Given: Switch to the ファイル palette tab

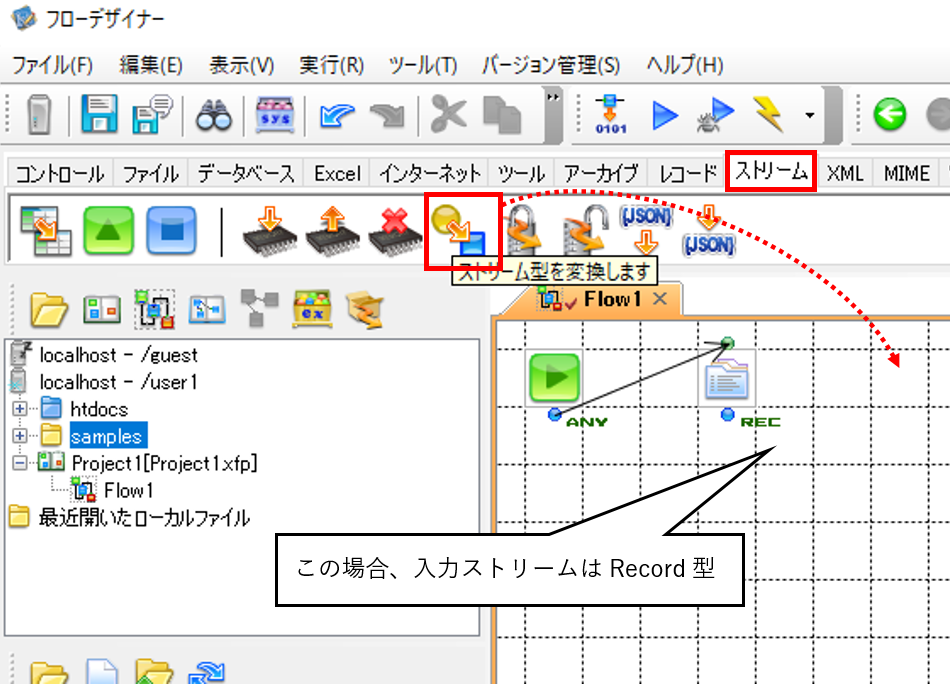Looking at the screenshot, I should point(150,173).
